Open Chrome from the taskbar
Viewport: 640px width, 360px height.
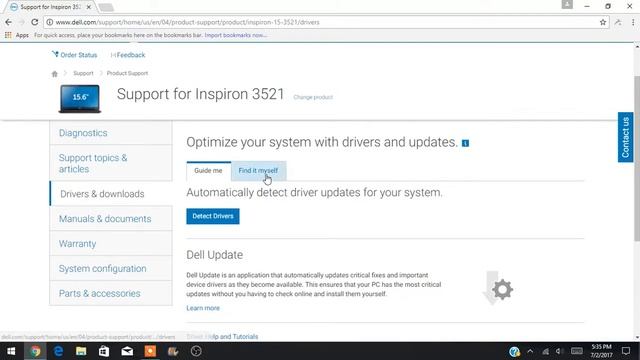(35, 351)
